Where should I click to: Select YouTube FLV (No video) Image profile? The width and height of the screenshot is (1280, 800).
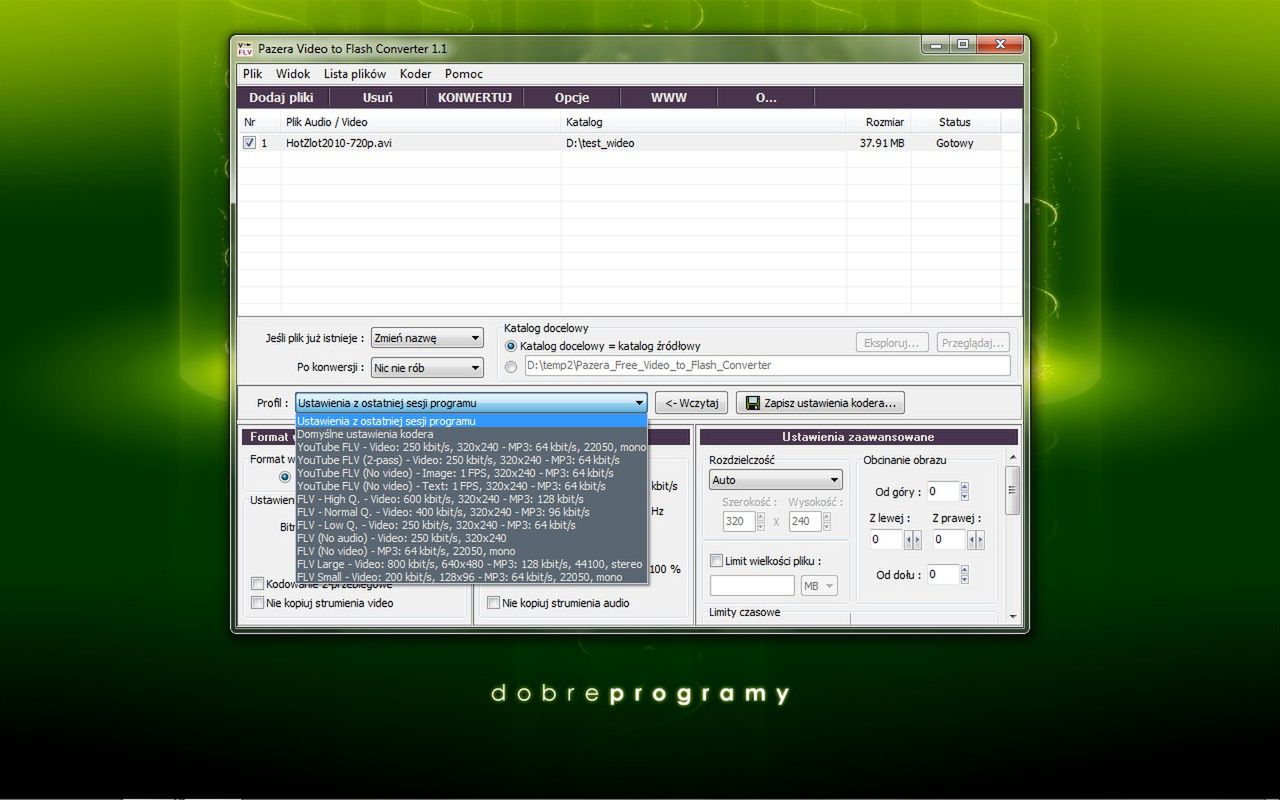tap(472, 473)
